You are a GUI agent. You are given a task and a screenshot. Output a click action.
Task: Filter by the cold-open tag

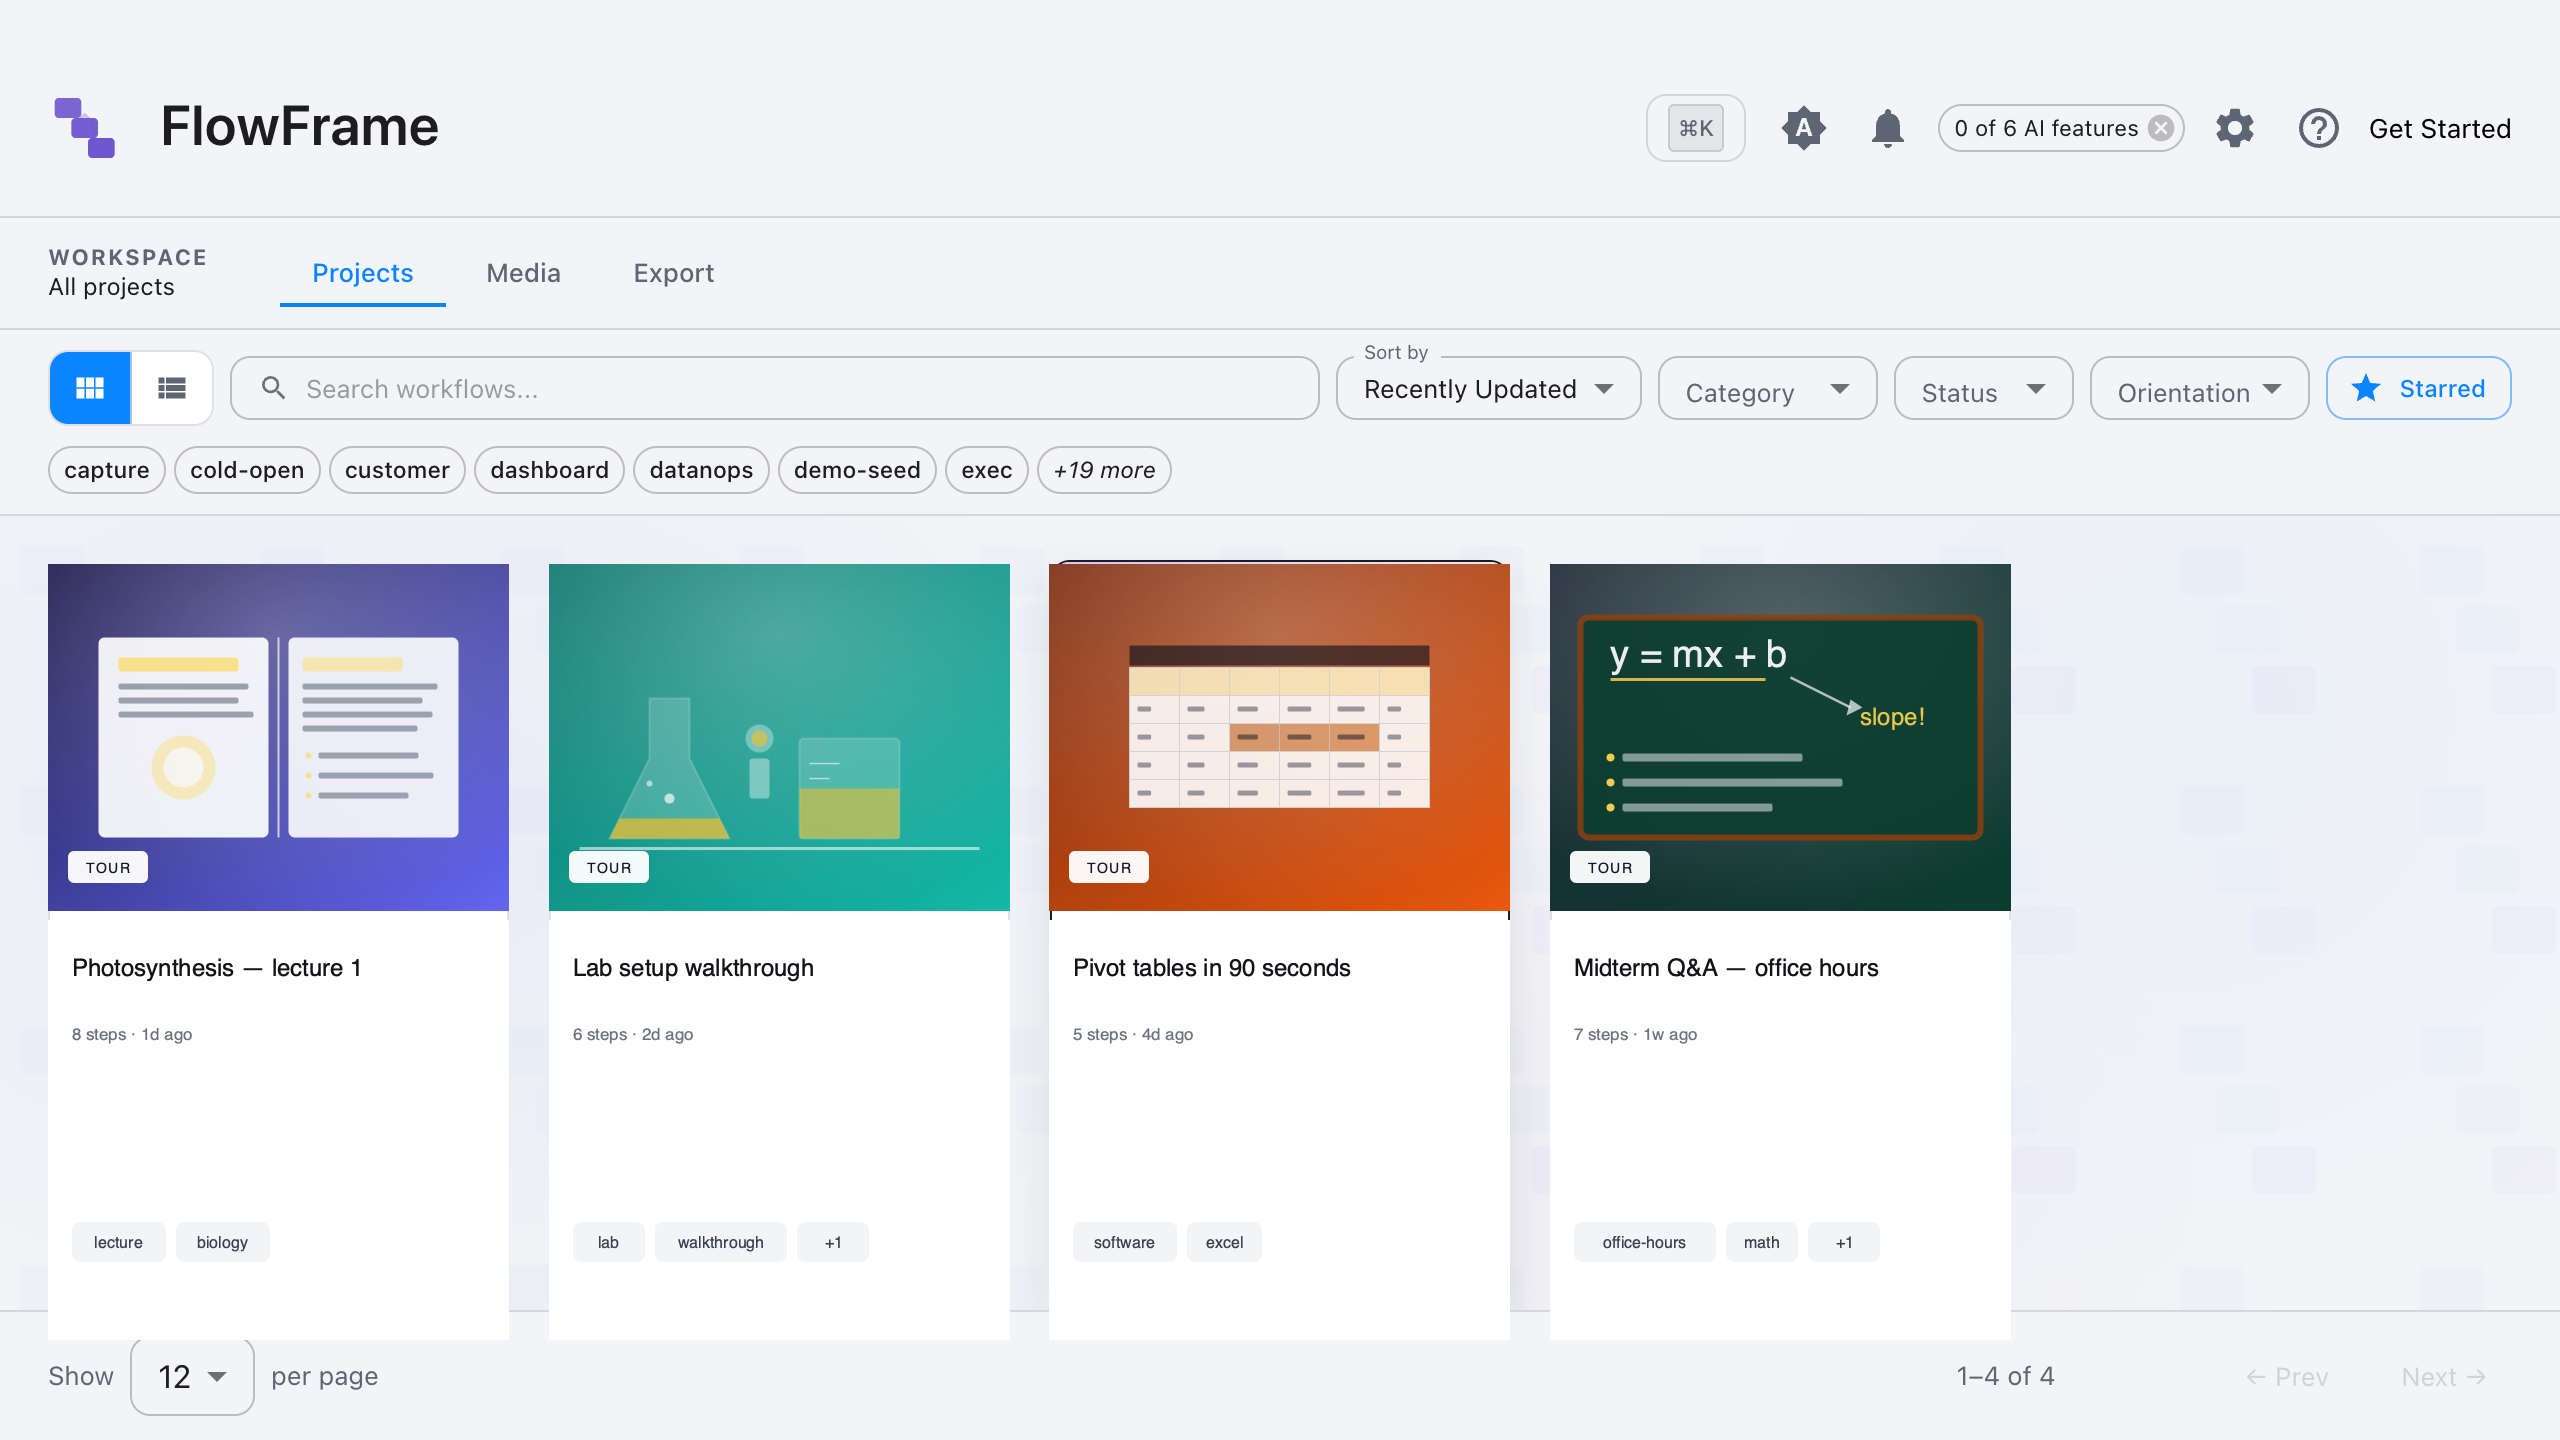tap(247, 470)
